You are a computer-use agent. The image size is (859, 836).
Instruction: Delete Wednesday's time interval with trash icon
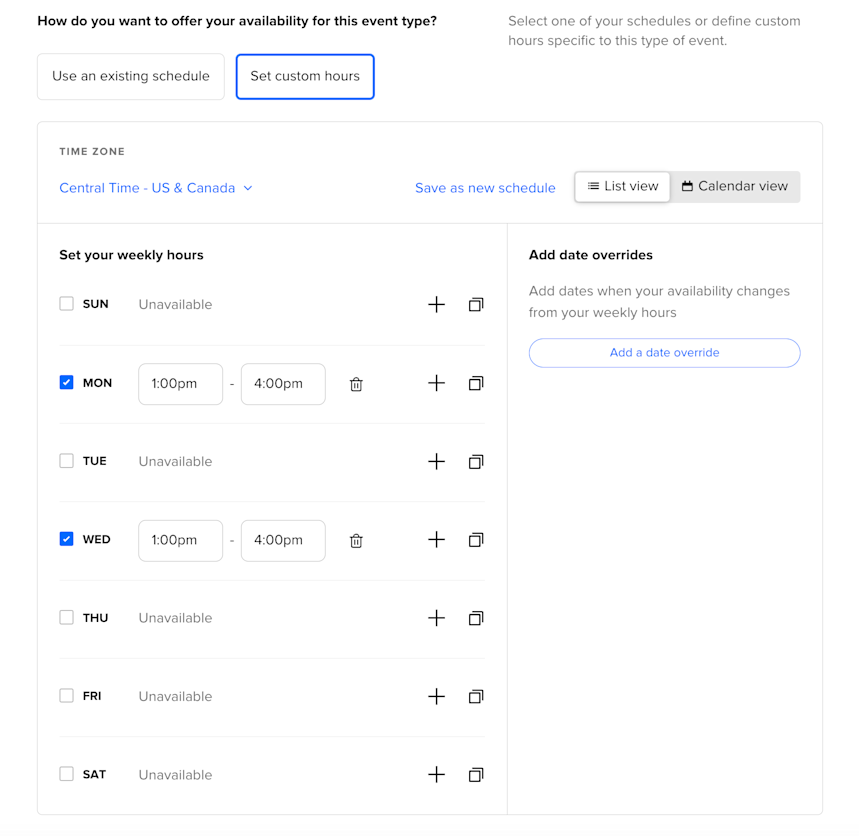tap(356, 541)
